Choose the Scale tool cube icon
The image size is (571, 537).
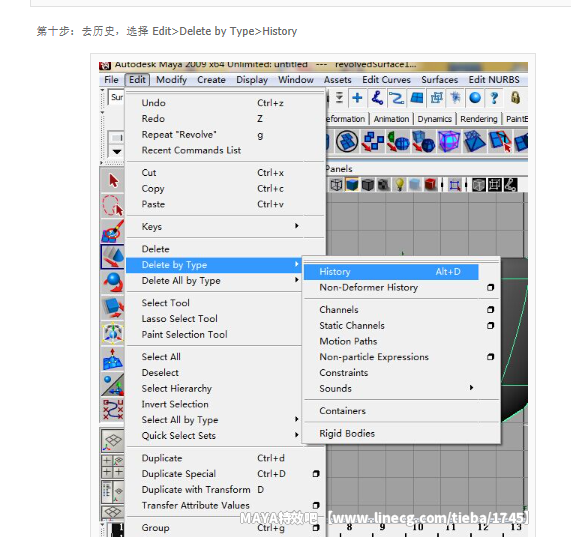(x=113, y=307)
